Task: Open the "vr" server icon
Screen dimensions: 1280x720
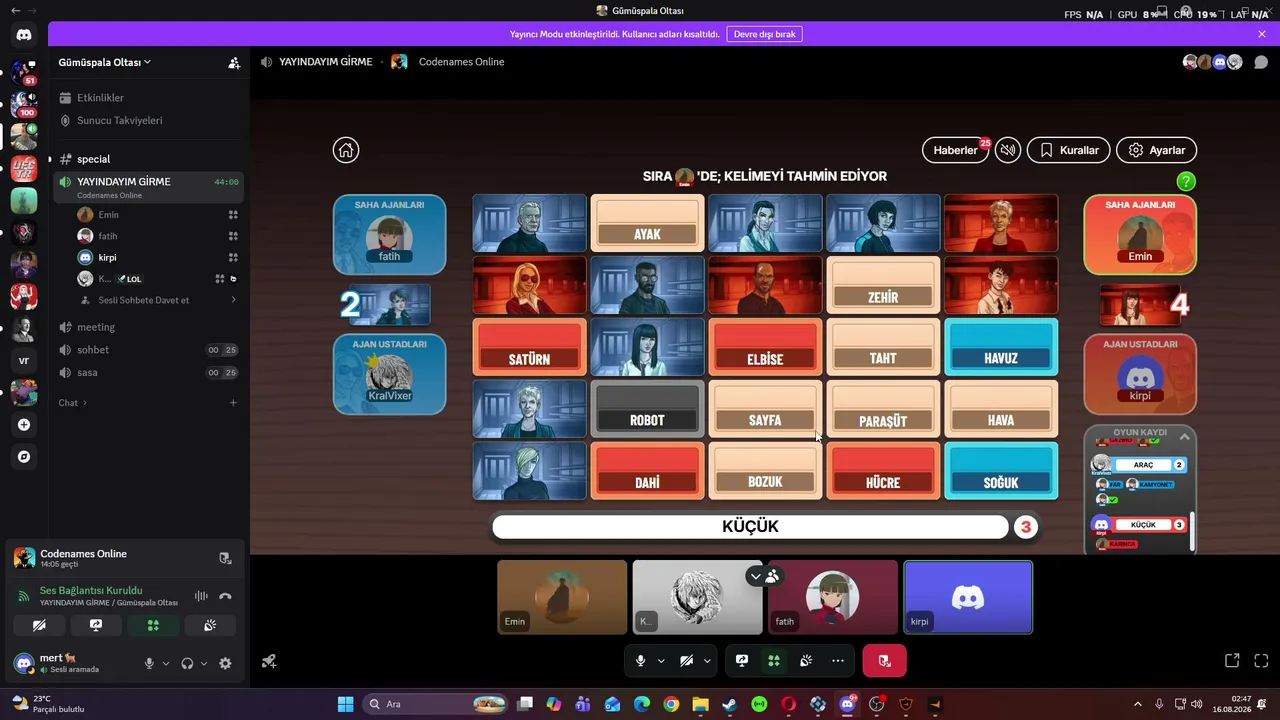Action: [24, 360]
